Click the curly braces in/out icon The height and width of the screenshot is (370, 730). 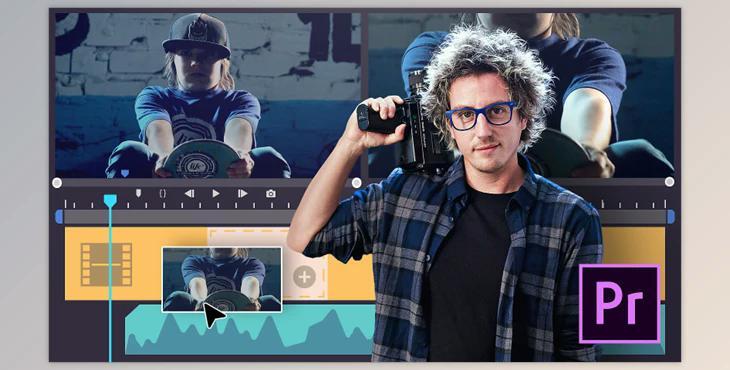pos(162,193)
